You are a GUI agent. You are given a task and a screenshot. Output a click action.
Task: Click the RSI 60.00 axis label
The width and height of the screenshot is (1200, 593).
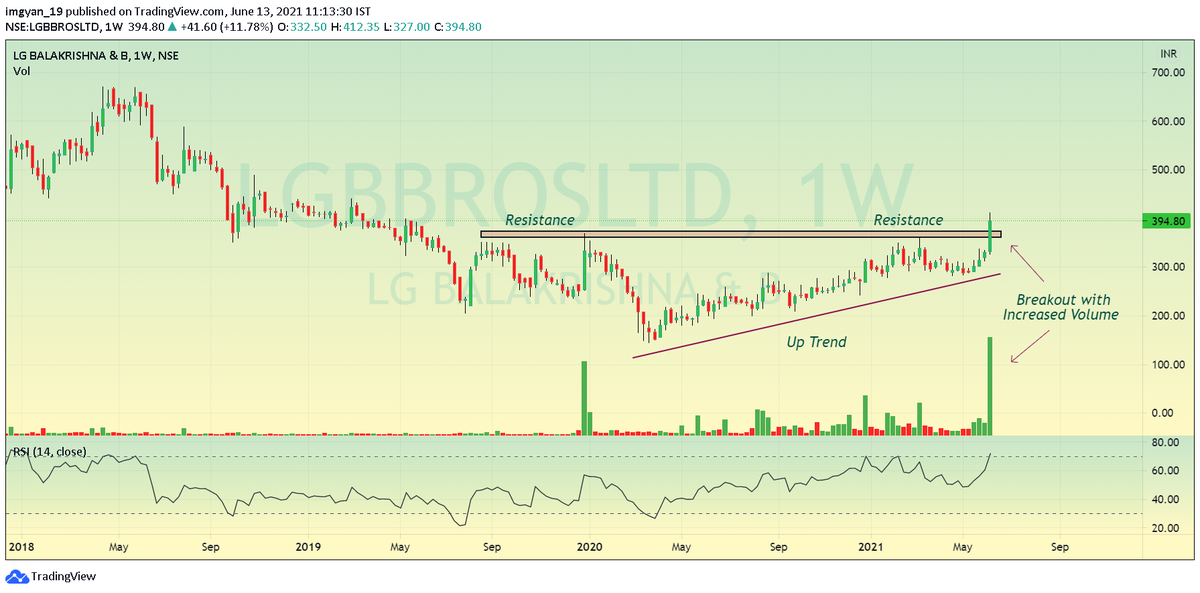pos(1167,471)
